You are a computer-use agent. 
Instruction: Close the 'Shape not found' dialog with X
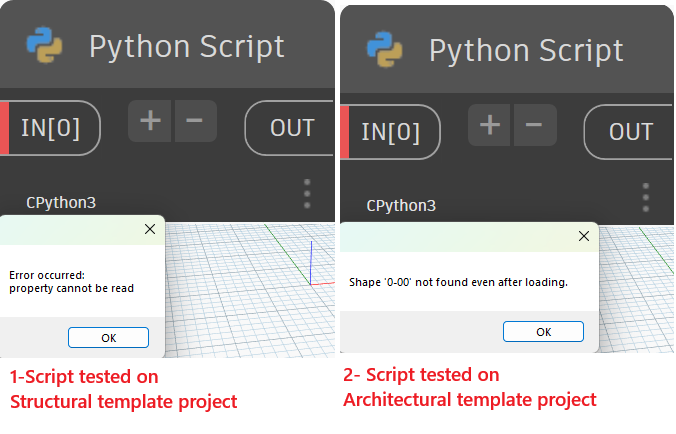pos(584,236)
